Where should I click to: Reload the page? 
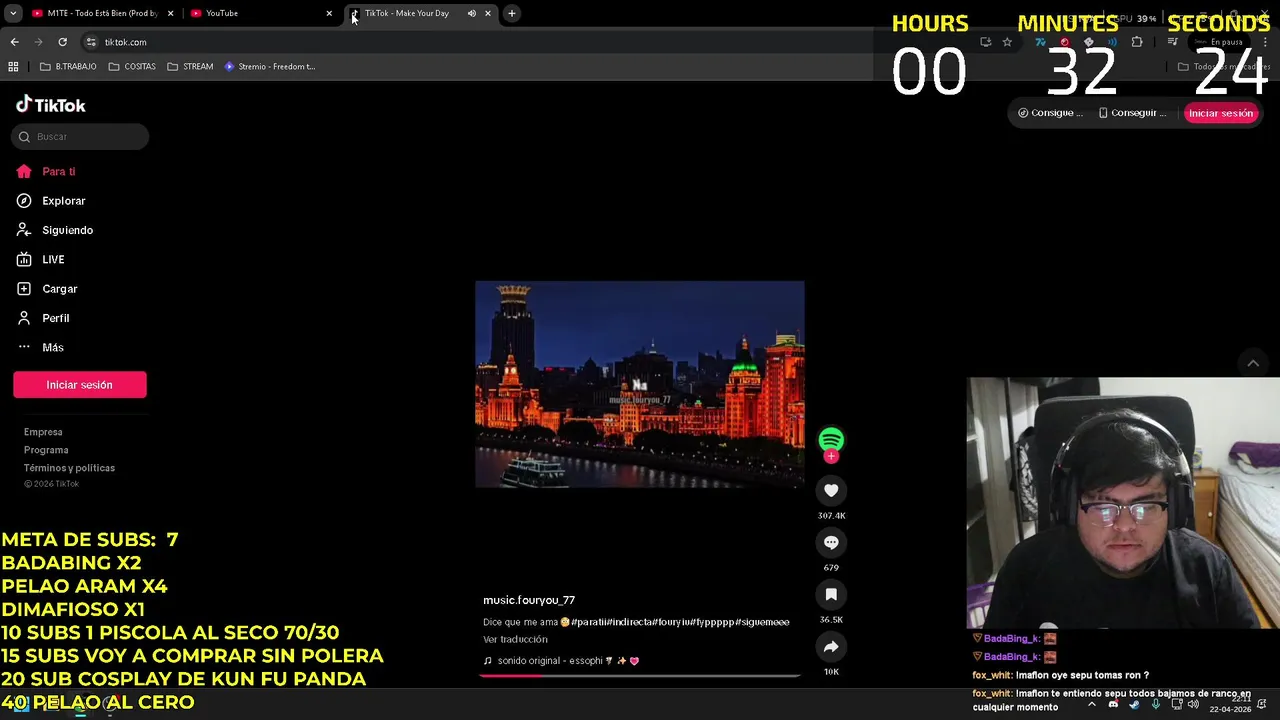[62, 42]
